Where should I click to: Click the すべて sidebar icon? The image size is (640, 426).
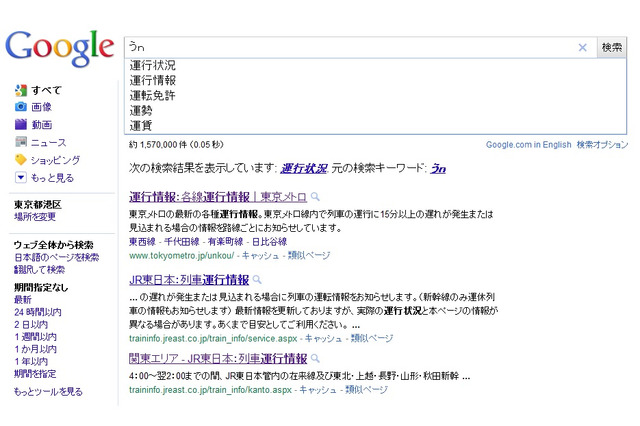coord(21,90)
